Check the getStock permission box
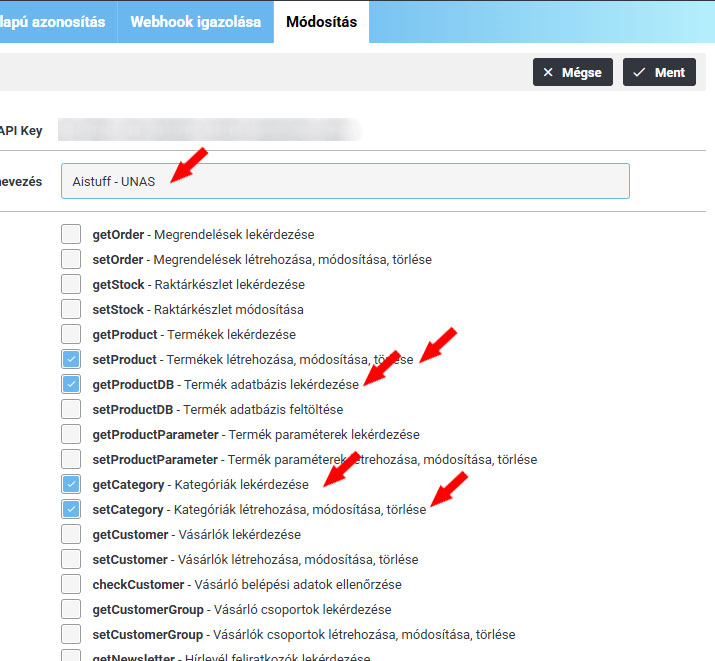Screen dimensions: 715x661 [x=71, y=284]
